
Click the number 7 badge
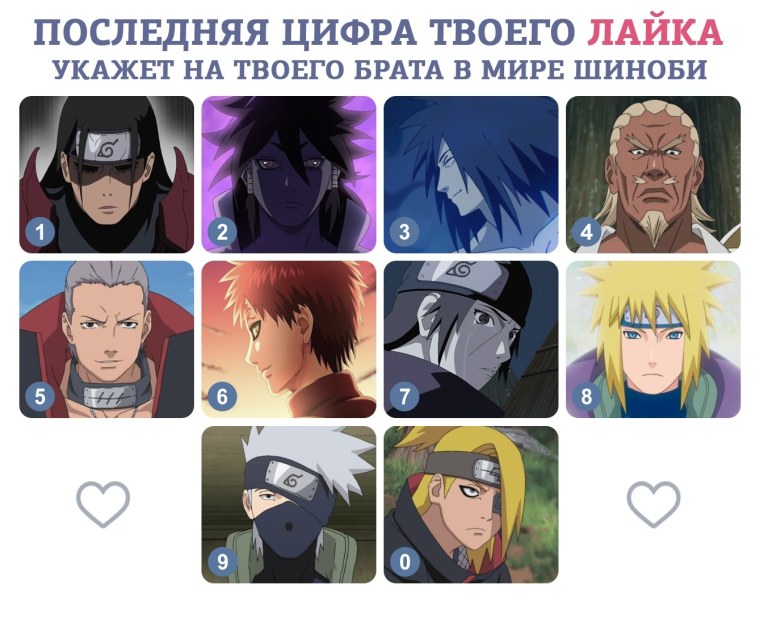404,397
